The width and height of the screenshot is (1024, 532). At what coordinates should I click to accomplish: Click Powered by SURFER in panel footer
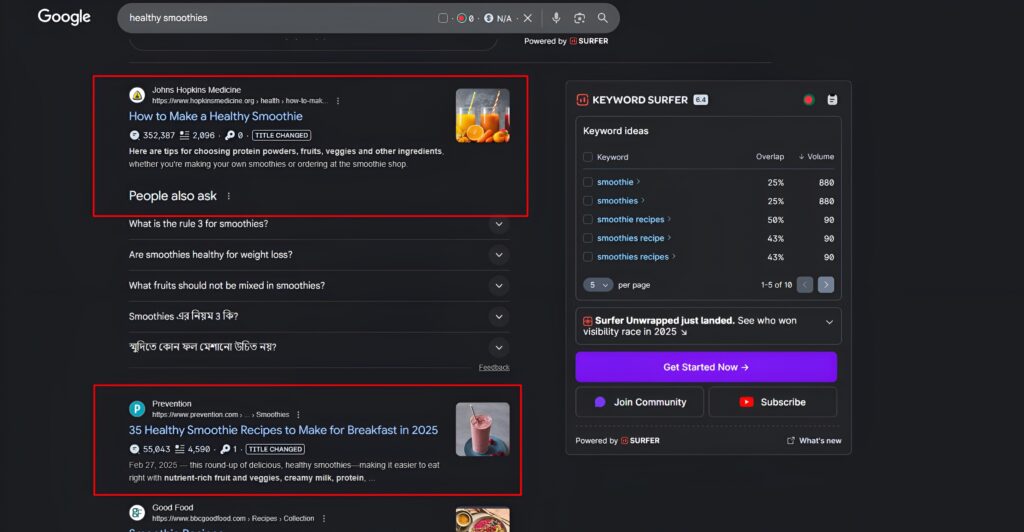click(x=617, y=441)
